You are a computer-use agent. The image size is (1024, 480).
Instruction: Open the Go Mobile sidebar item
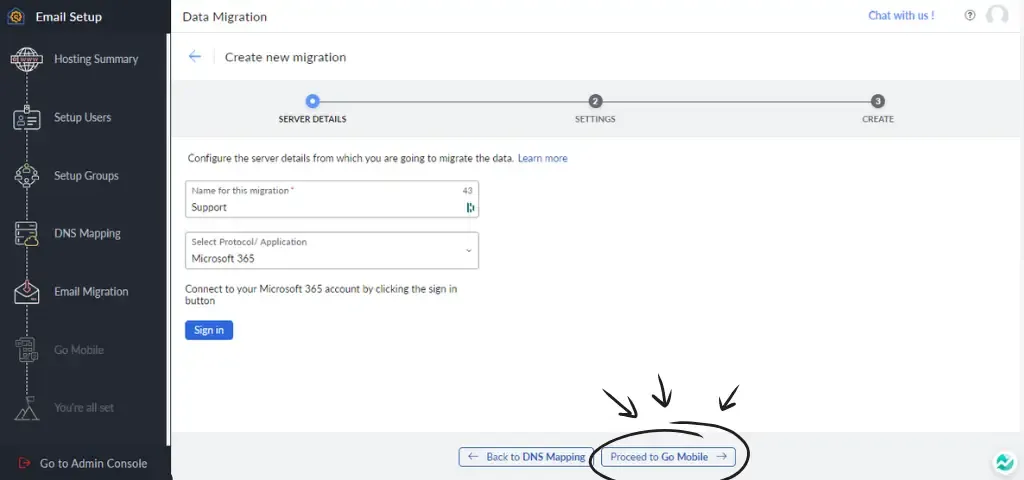click(x=78, y=350)
